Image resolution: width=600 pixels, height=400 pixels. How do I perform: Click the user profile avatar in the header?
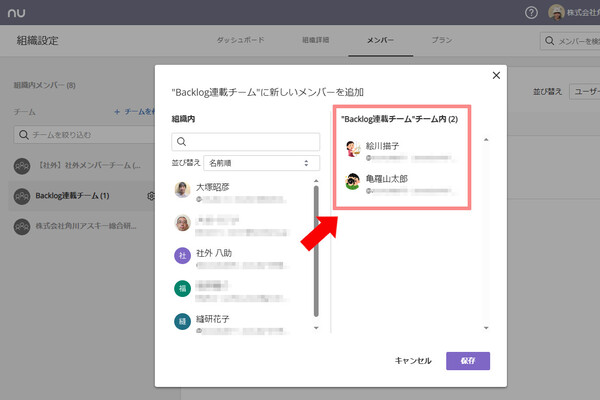tap(556, 13)
